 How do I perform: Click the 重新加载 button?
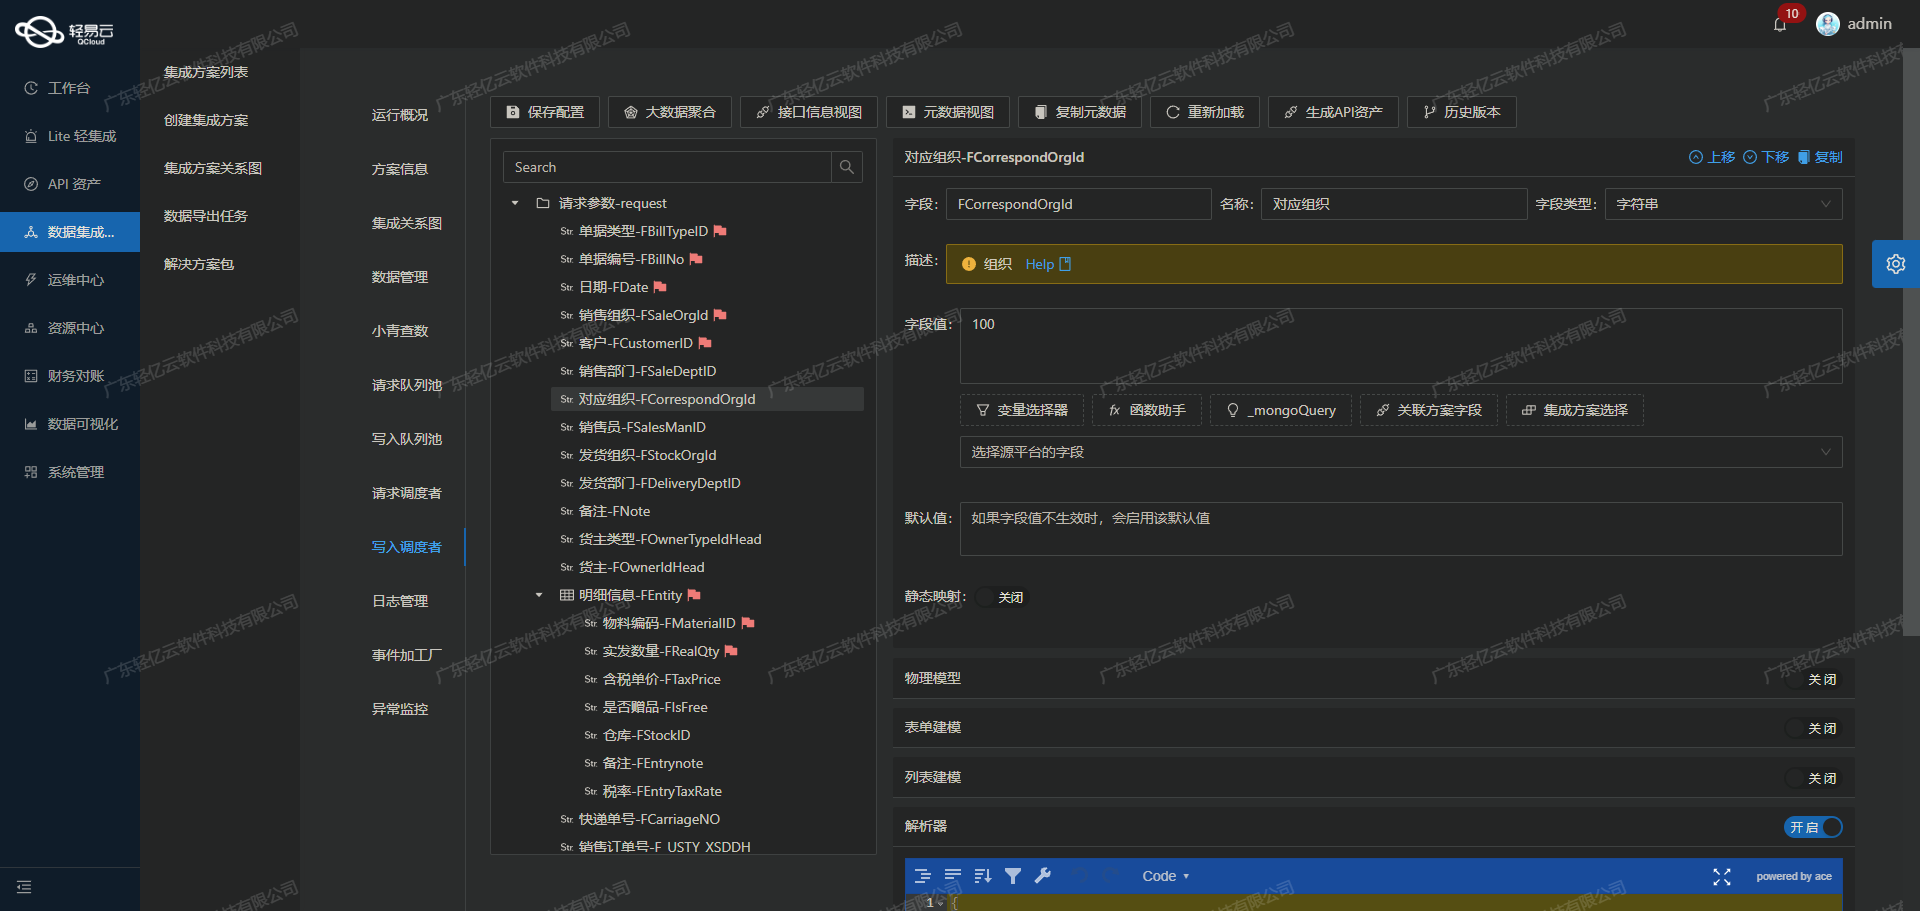[1205, 112]
